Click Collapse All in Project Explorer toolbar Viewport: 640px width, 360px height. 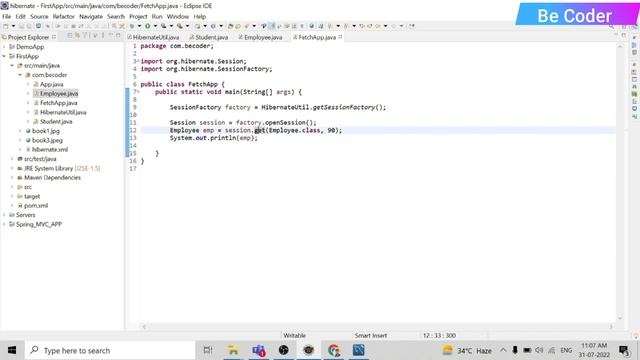click(x=69, y=36)
